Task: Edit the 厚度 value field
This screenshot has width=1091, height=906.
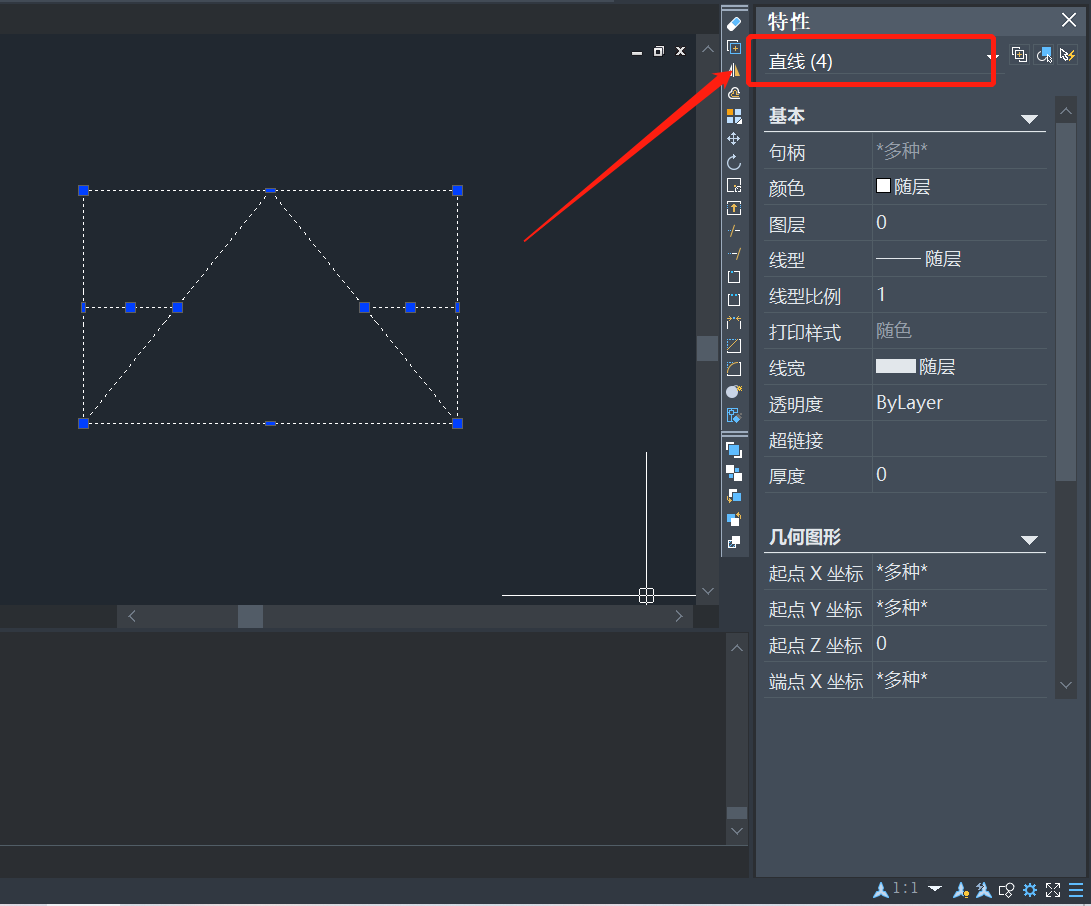Action: tap(959, 475)
